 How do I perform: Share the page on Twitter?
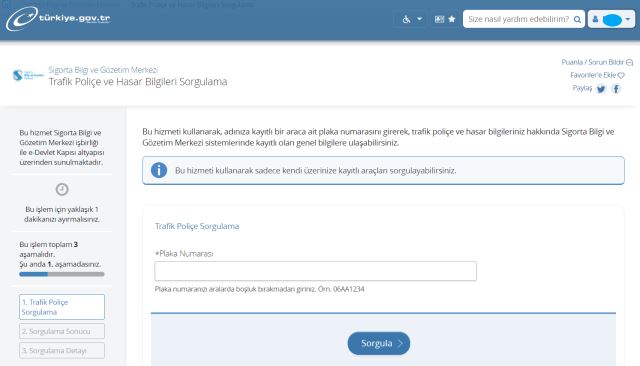point(601,89)
